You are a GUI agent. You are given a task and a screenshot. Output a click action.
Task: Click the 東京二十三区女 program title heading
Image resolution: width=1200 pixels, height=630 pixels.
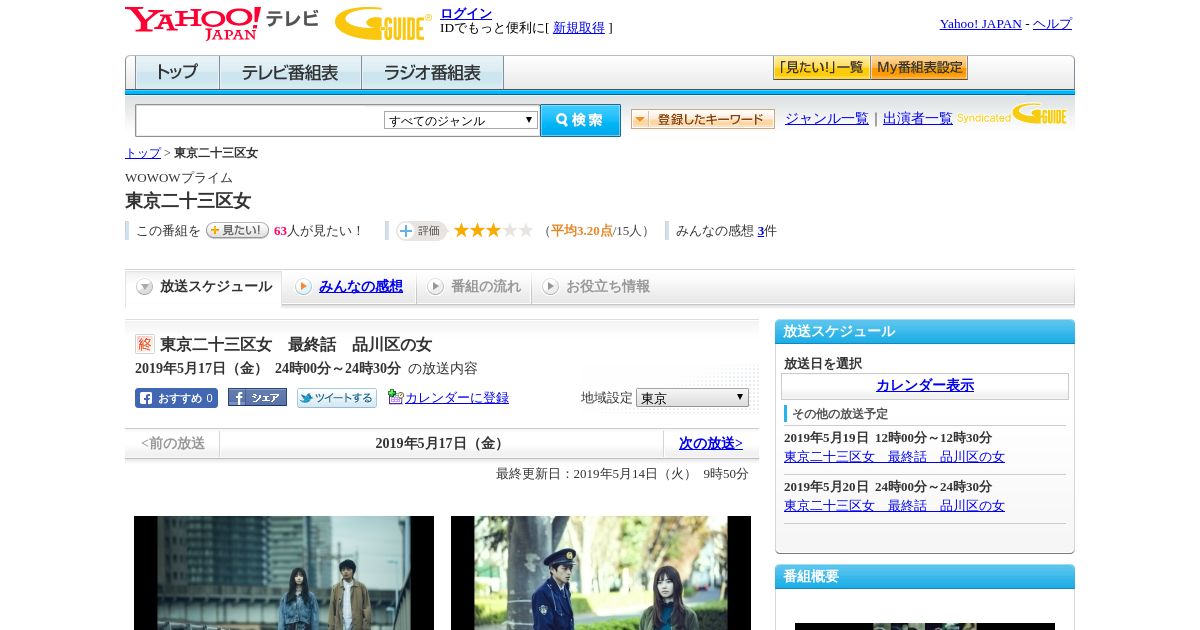[188, 200]
